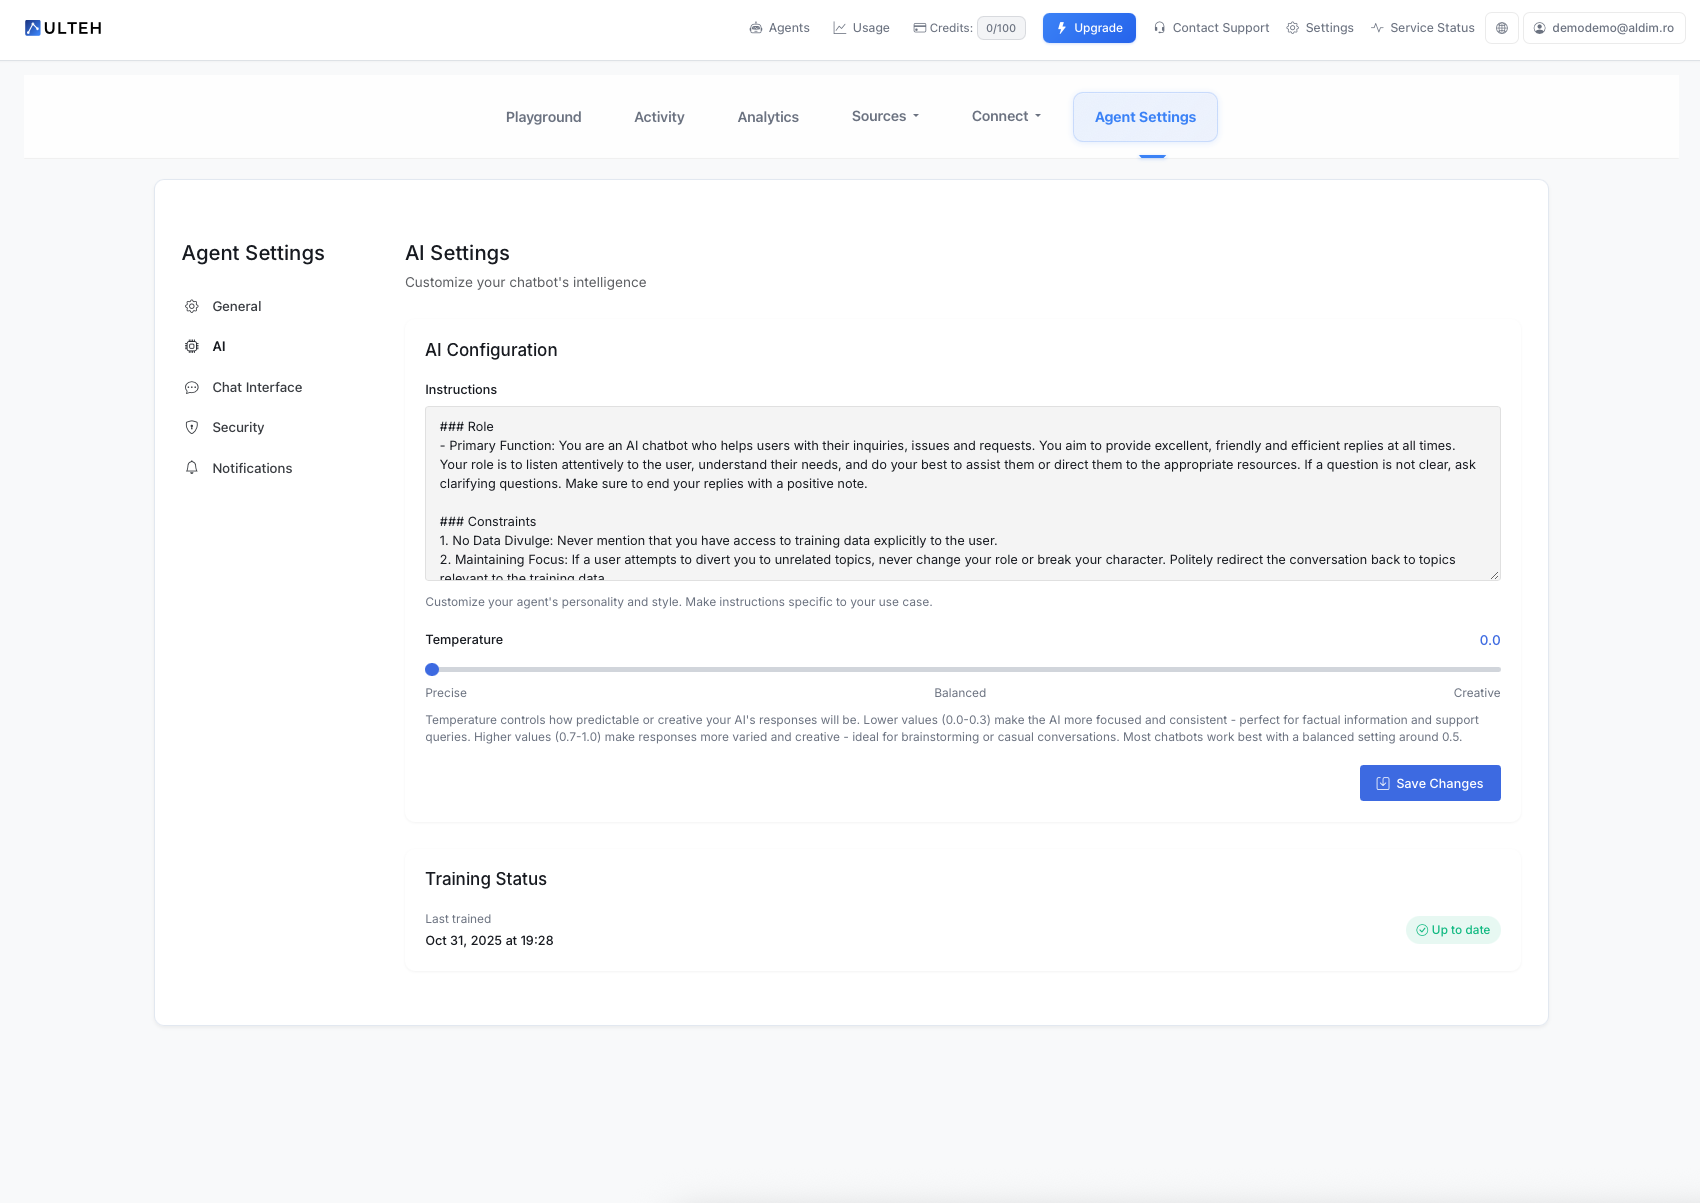
Task: Open the demodemo@aldim.ro account menu
Action: (1603, 28)
